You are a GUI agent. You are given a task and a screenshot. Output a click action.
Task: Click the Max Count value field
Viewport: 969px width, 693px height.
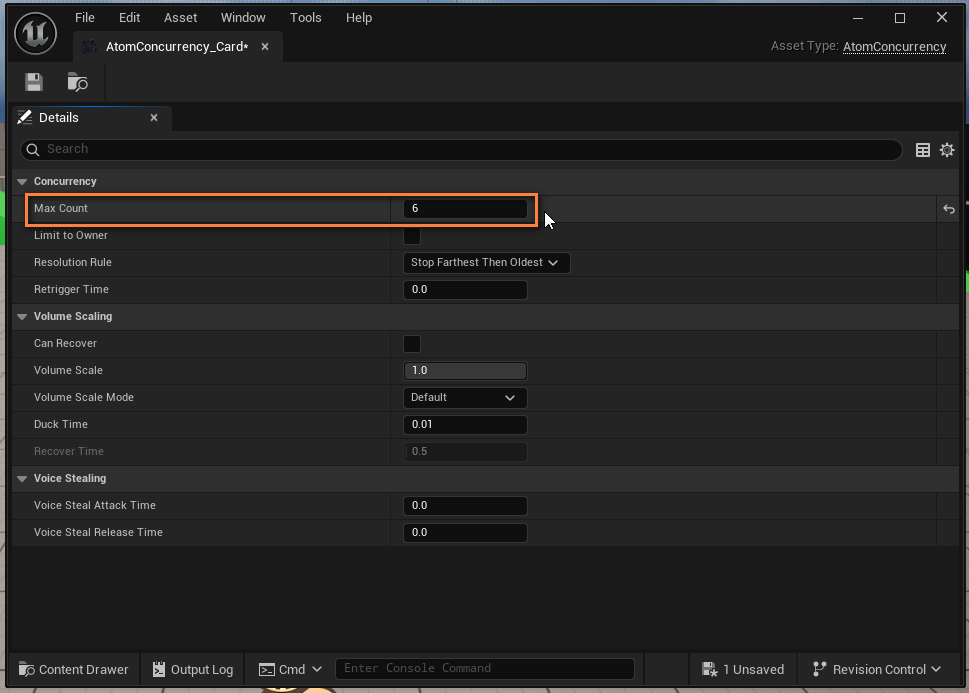465,208
